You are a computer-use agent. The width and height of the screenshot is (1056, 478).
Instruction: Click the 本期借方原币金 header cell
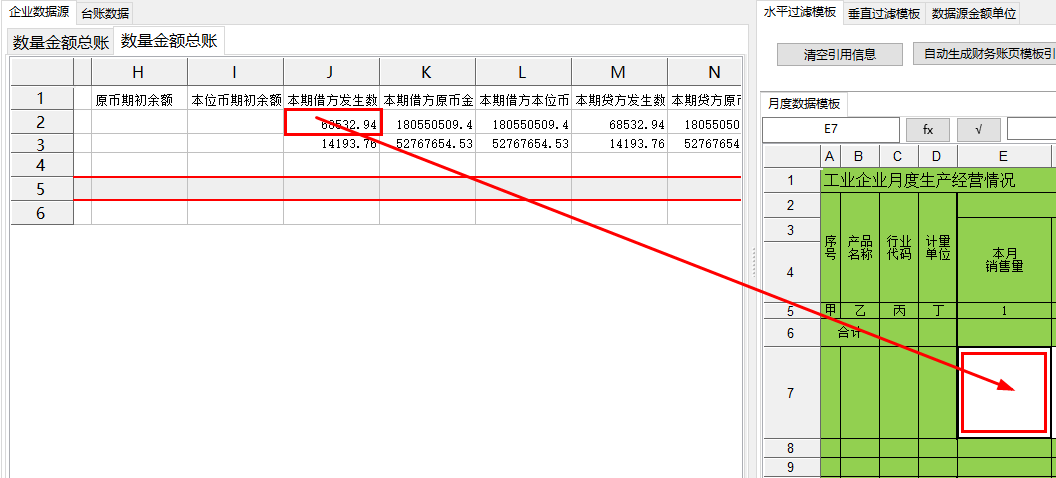pos(427,100)
